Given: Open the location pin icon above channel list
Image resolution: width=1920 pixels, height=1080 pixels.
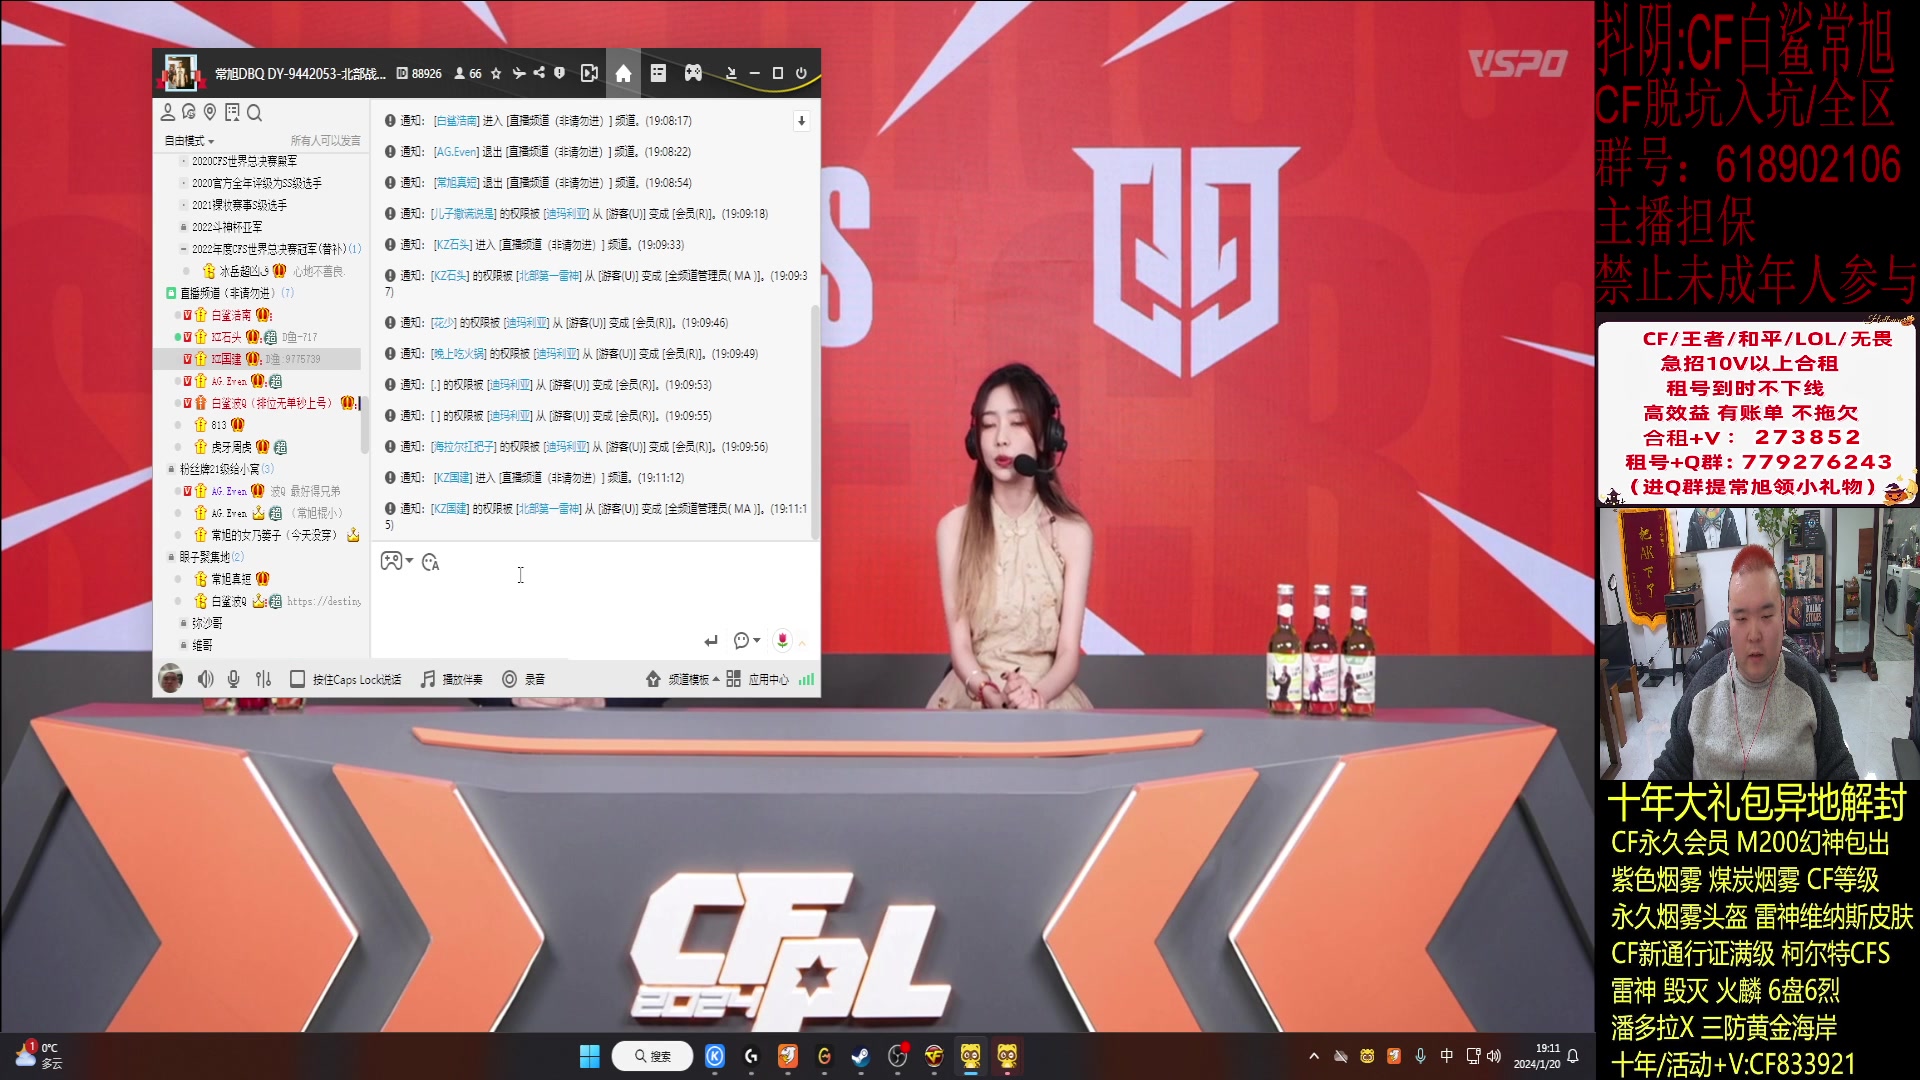Looking at the screenshot, I should point(210,113).
